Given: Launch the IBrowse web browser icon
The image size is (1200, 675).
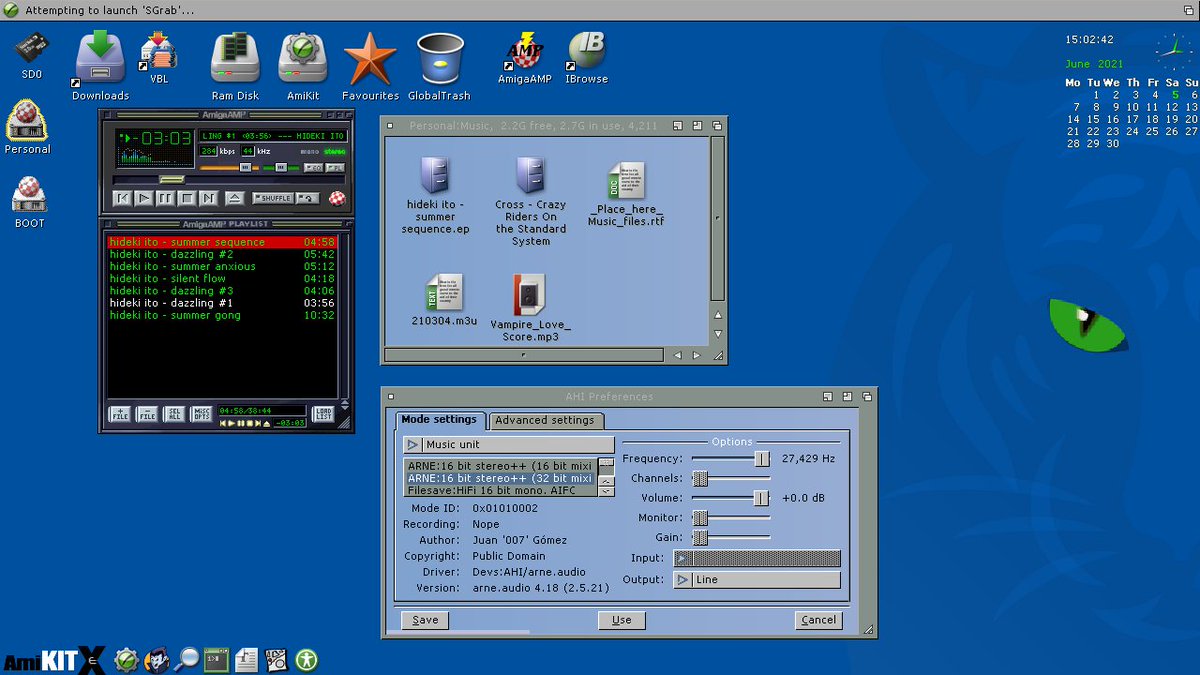Looking at the screenshot, I should point(586,51).
